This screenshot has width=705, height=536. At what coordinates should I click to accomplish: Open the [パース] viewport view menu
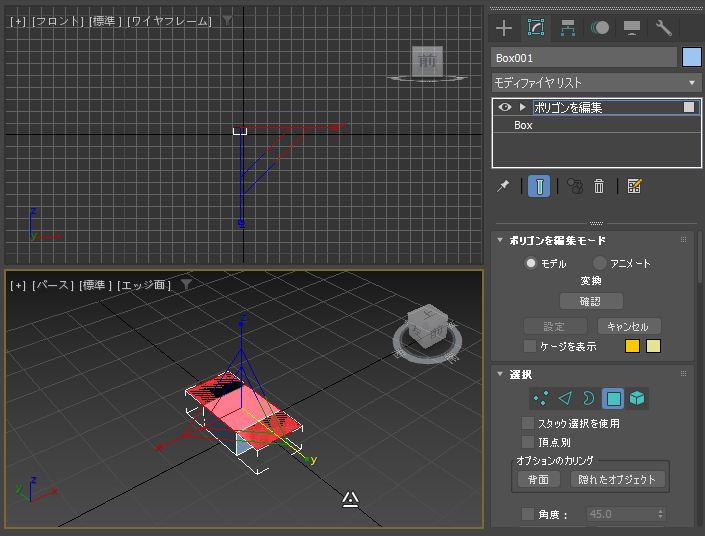coord(52,285)
